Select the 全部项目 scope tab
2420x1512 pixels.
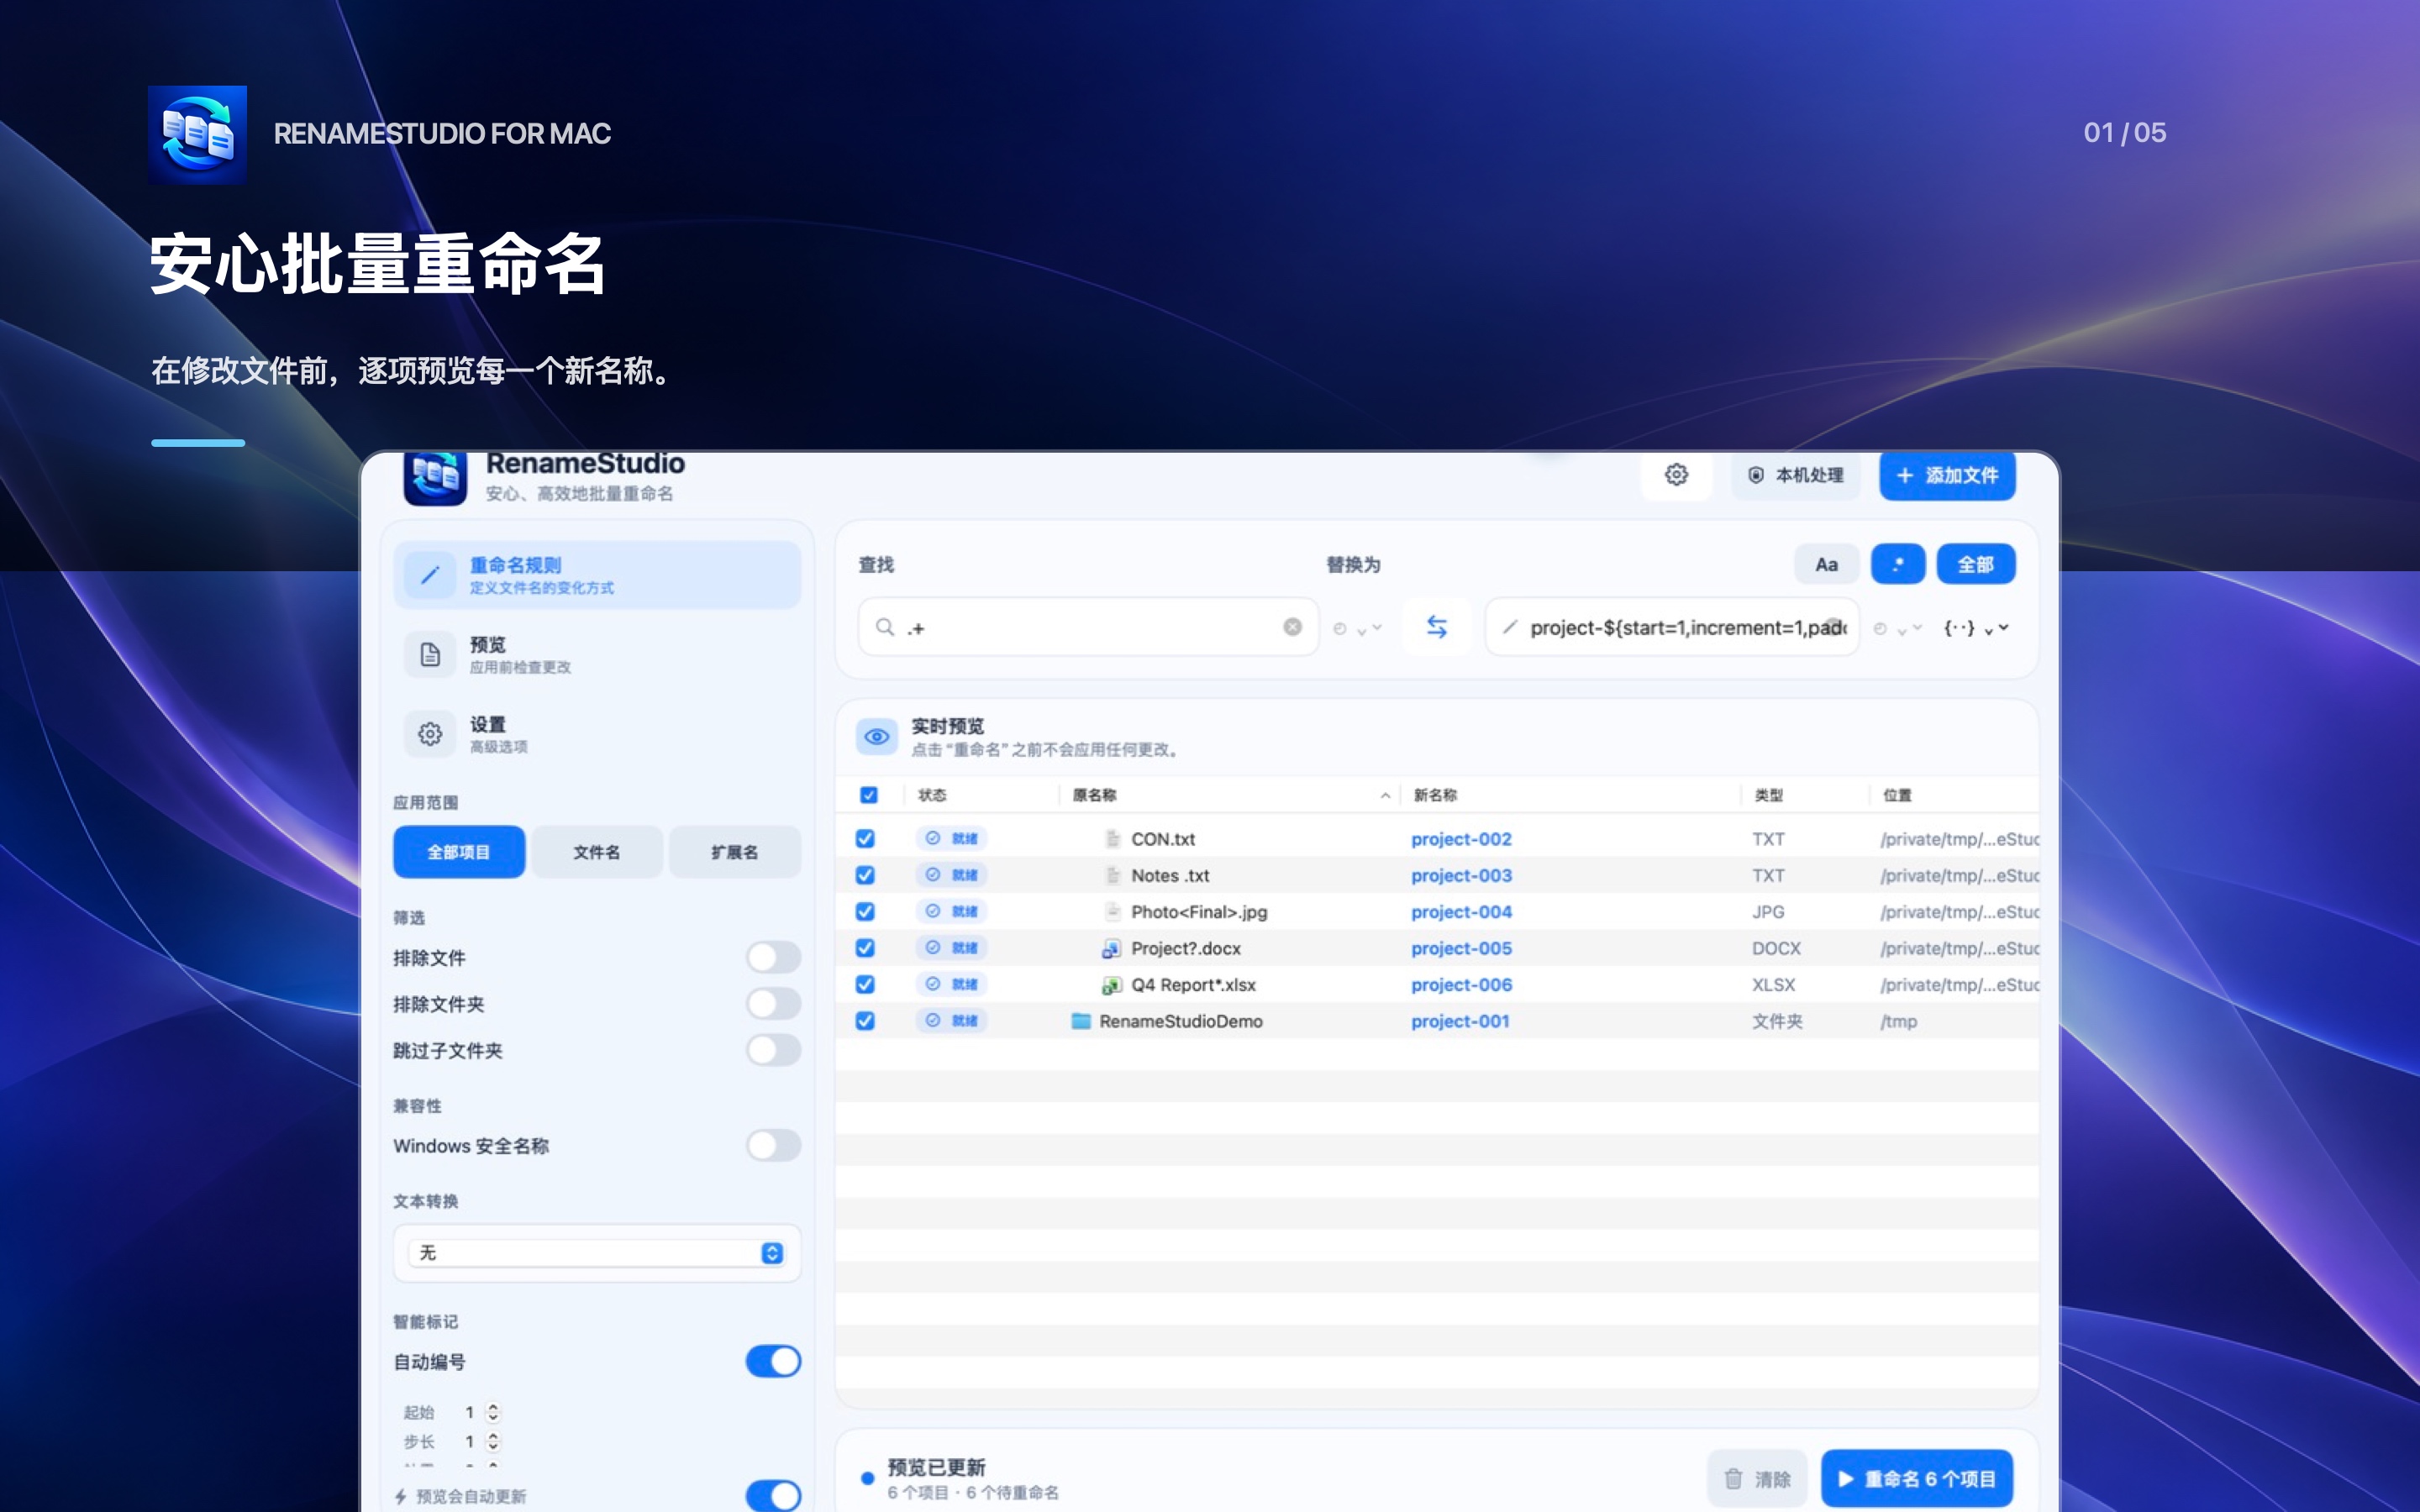pyautogui.click(x=459, y=852)
